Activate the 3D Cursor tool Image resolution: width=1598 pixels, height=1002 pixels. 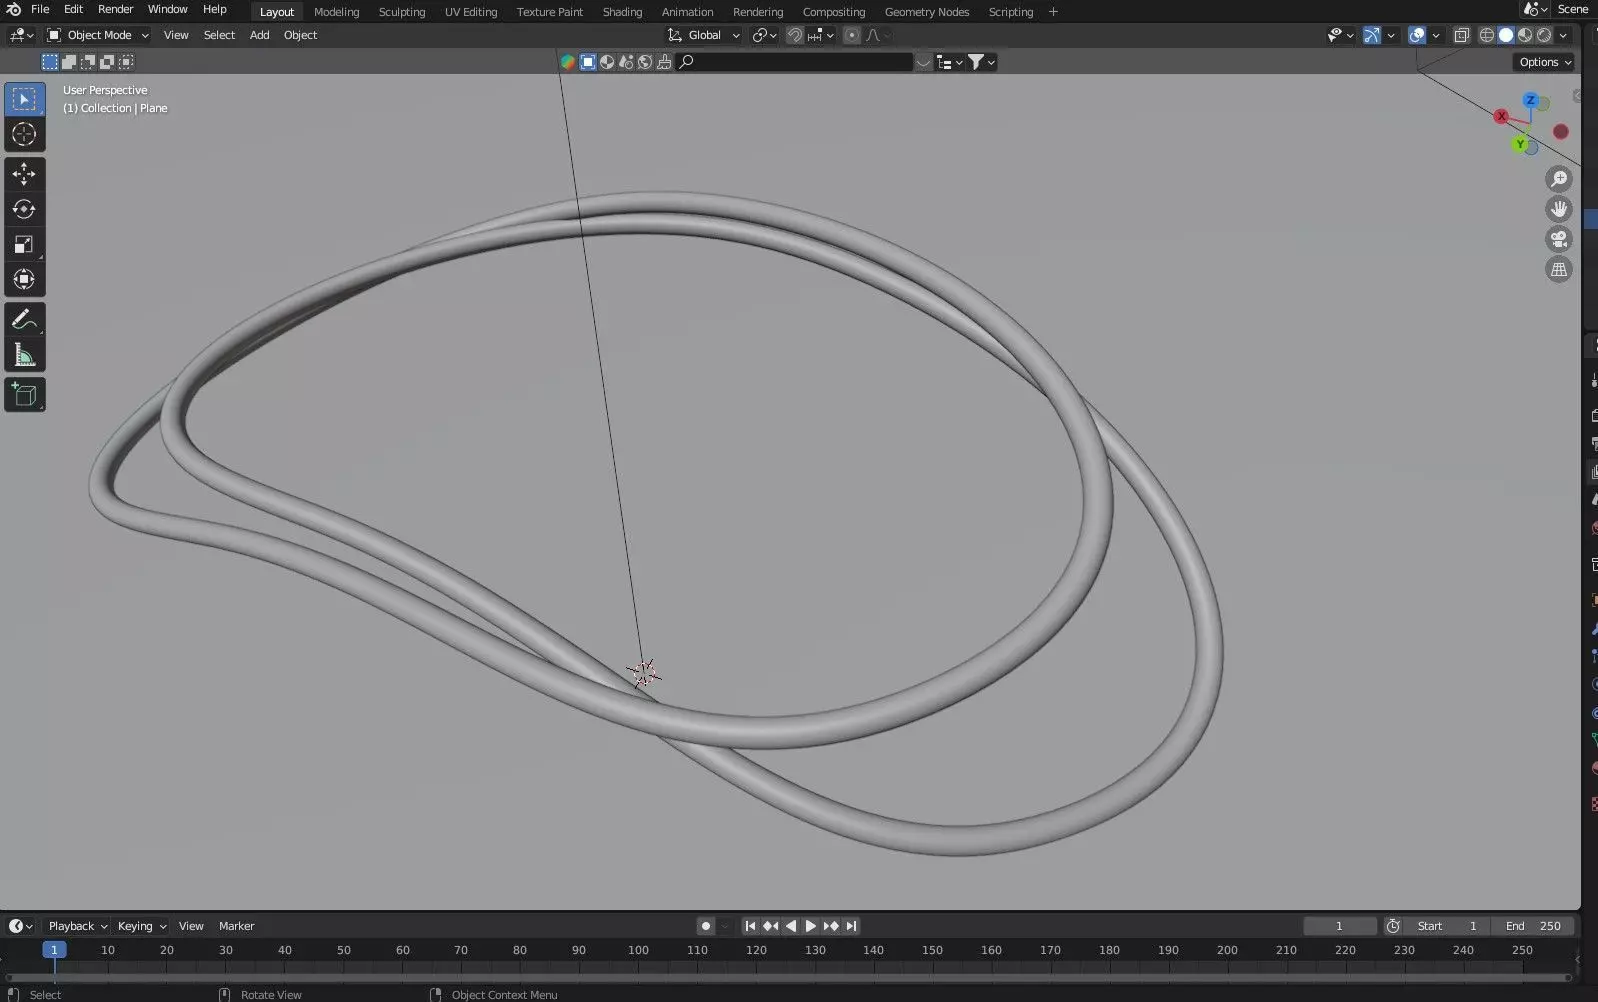tap(24, 134)
